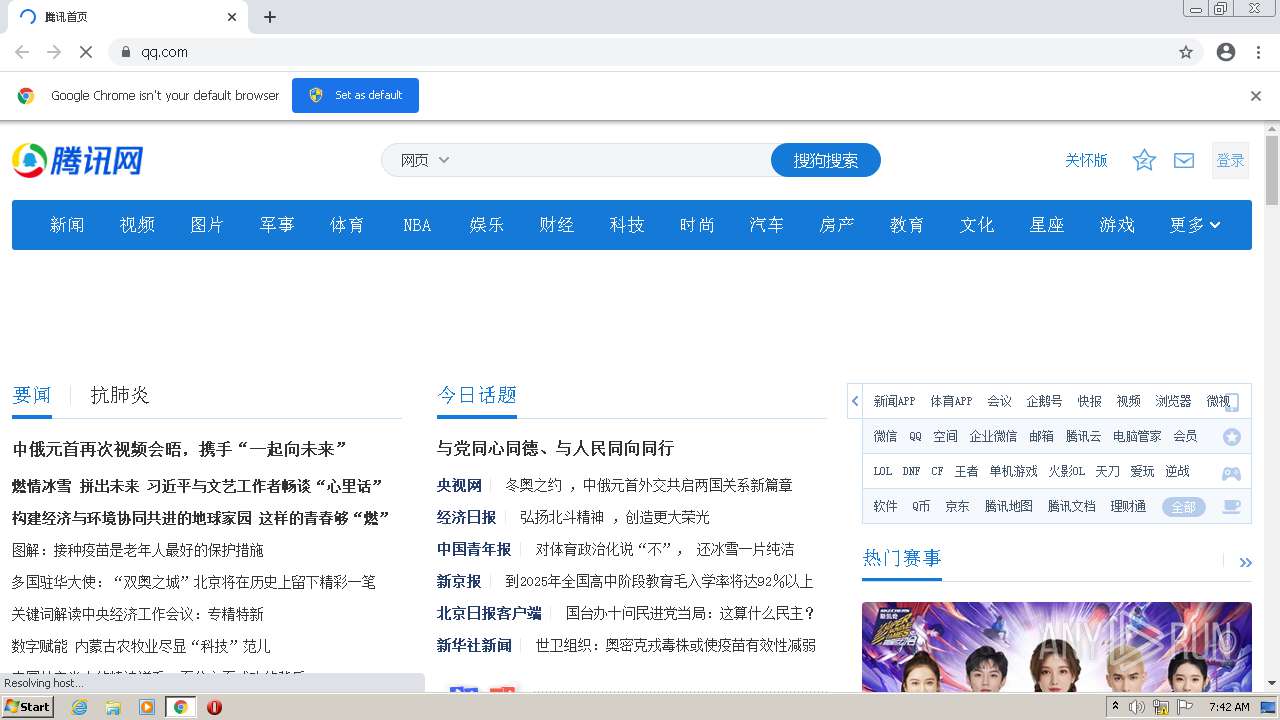This screenshot has width=1280, height=720.
Task: Open a new browser tab
Action: coord(270,17)
